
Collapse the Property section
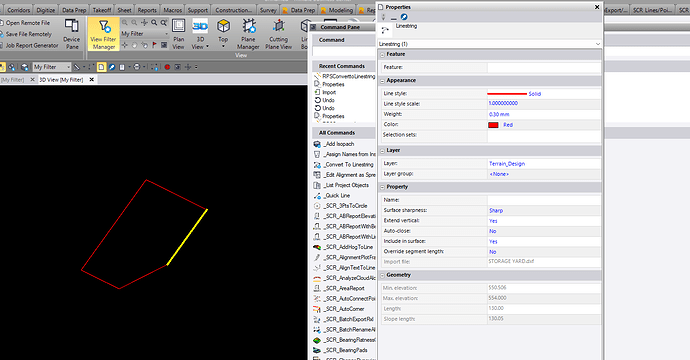(x=382, y=187)
